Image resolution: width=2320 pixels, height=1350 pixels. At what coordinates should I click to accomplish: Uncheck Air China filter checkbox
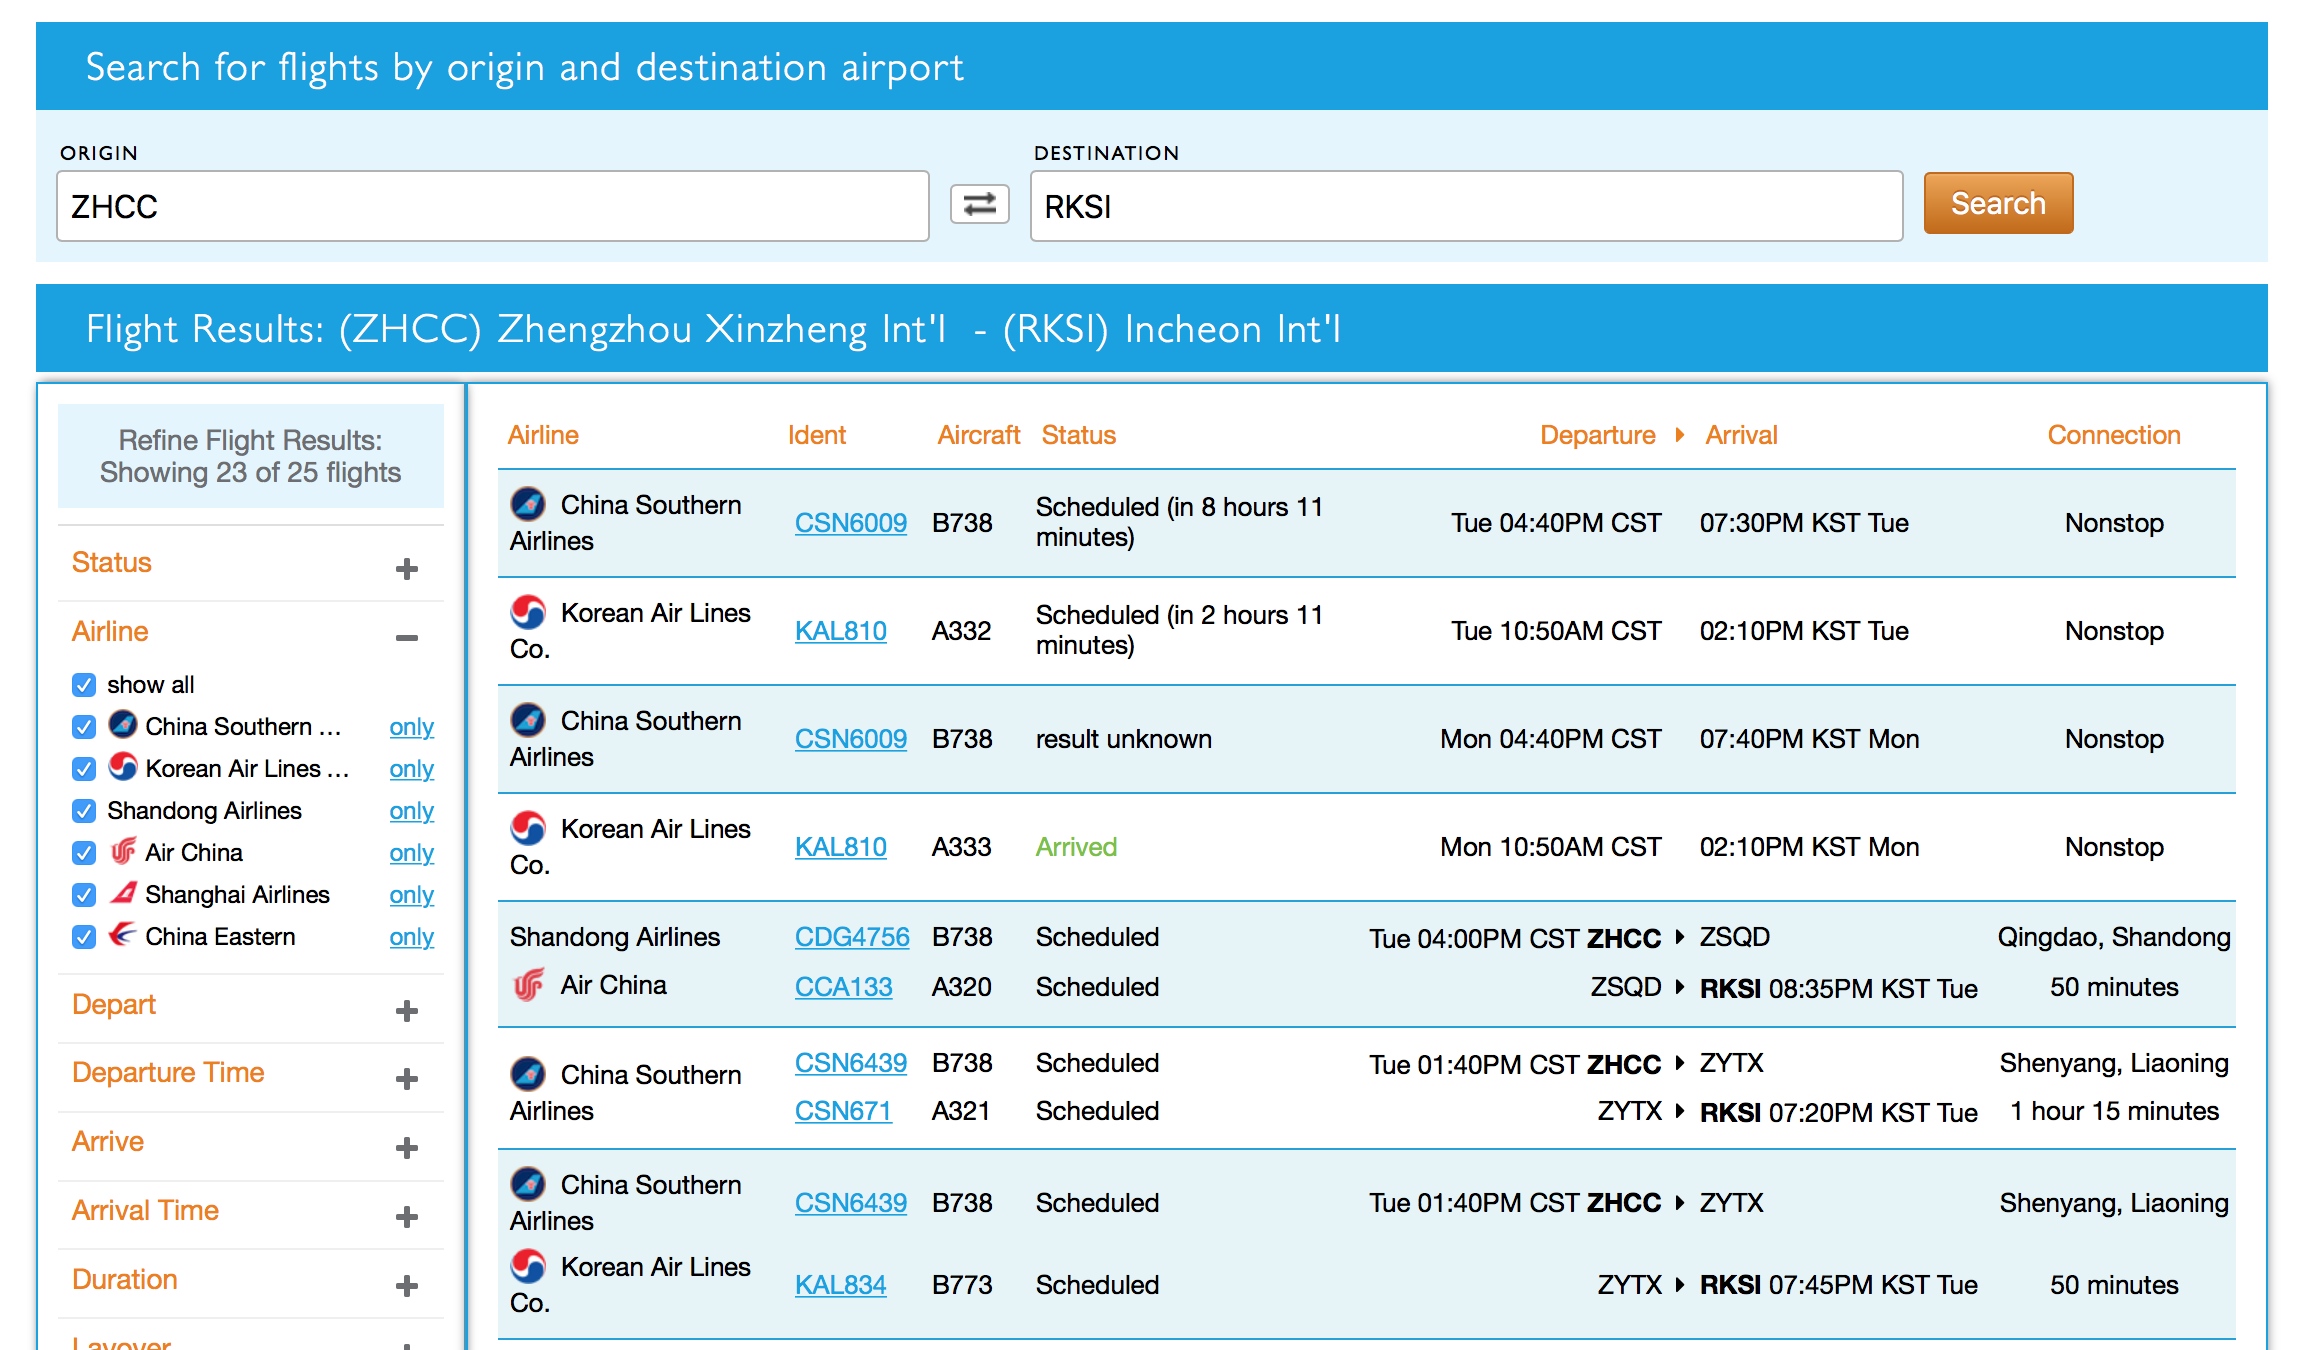point(84,853)
